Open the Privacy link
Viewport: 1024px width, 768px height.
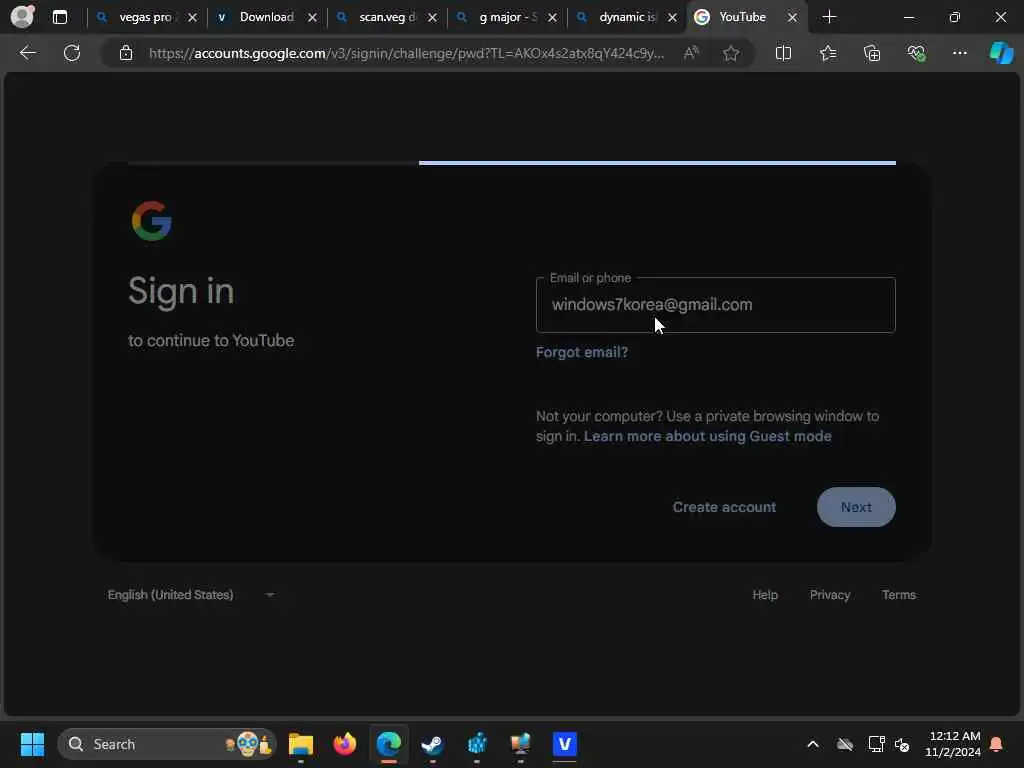[x=830, y=595]
